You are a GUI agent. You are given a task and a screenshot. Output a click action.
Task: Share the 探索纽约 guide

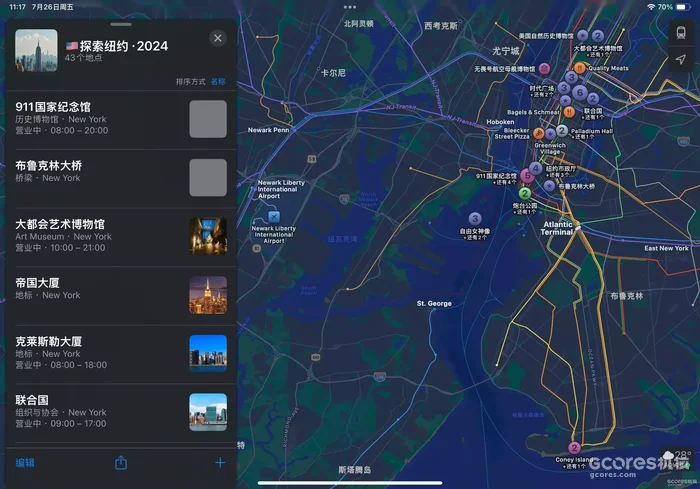[121, 463]
